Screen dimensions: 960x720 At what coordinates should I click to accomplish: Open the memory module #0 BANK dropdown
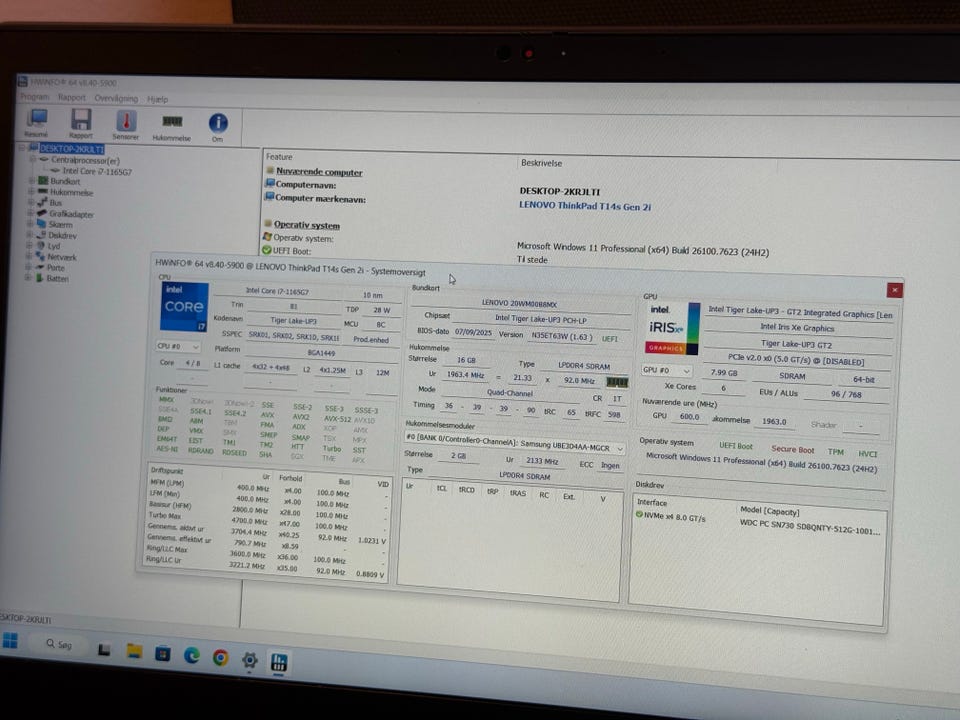tap(514, 444)
